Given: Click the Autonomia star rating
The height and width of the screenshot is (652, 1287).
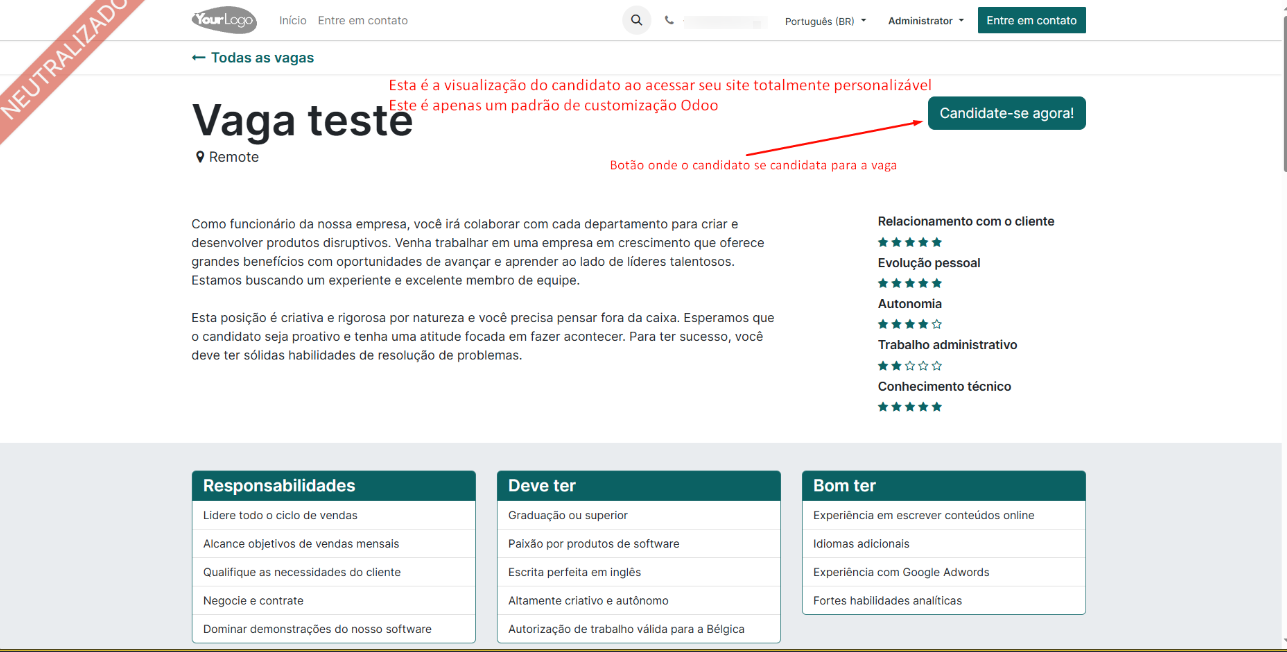Looking at the screenshot, I should coord(910,324).
